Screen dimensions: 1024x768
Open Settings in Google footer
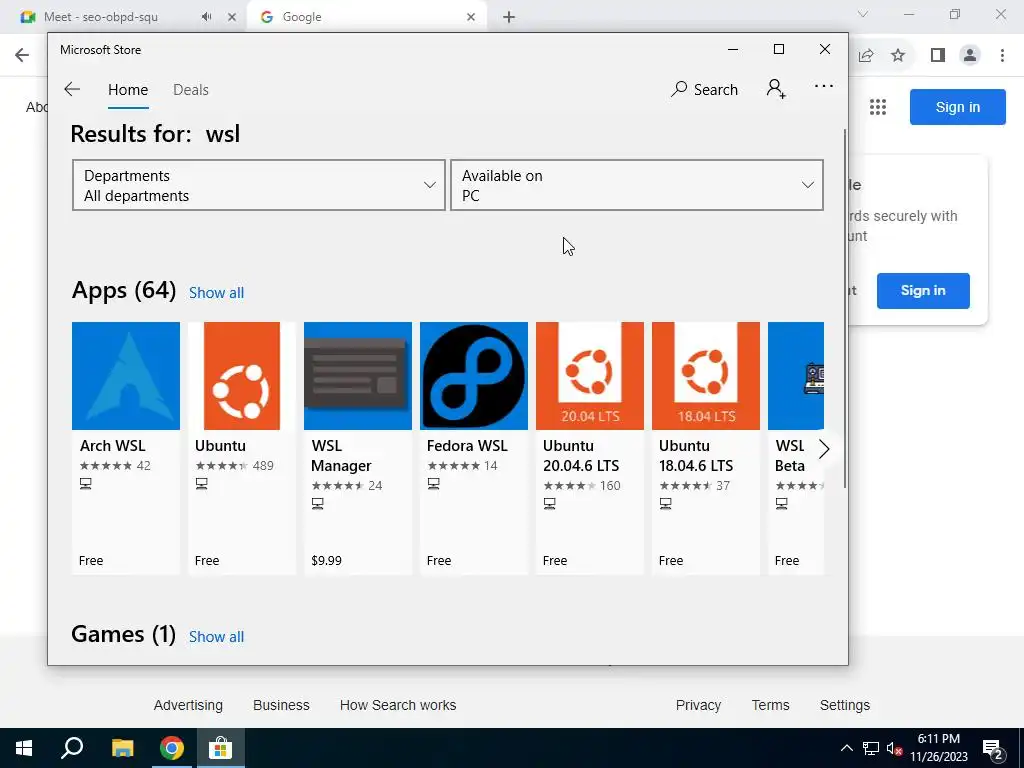tap(844, 705)
